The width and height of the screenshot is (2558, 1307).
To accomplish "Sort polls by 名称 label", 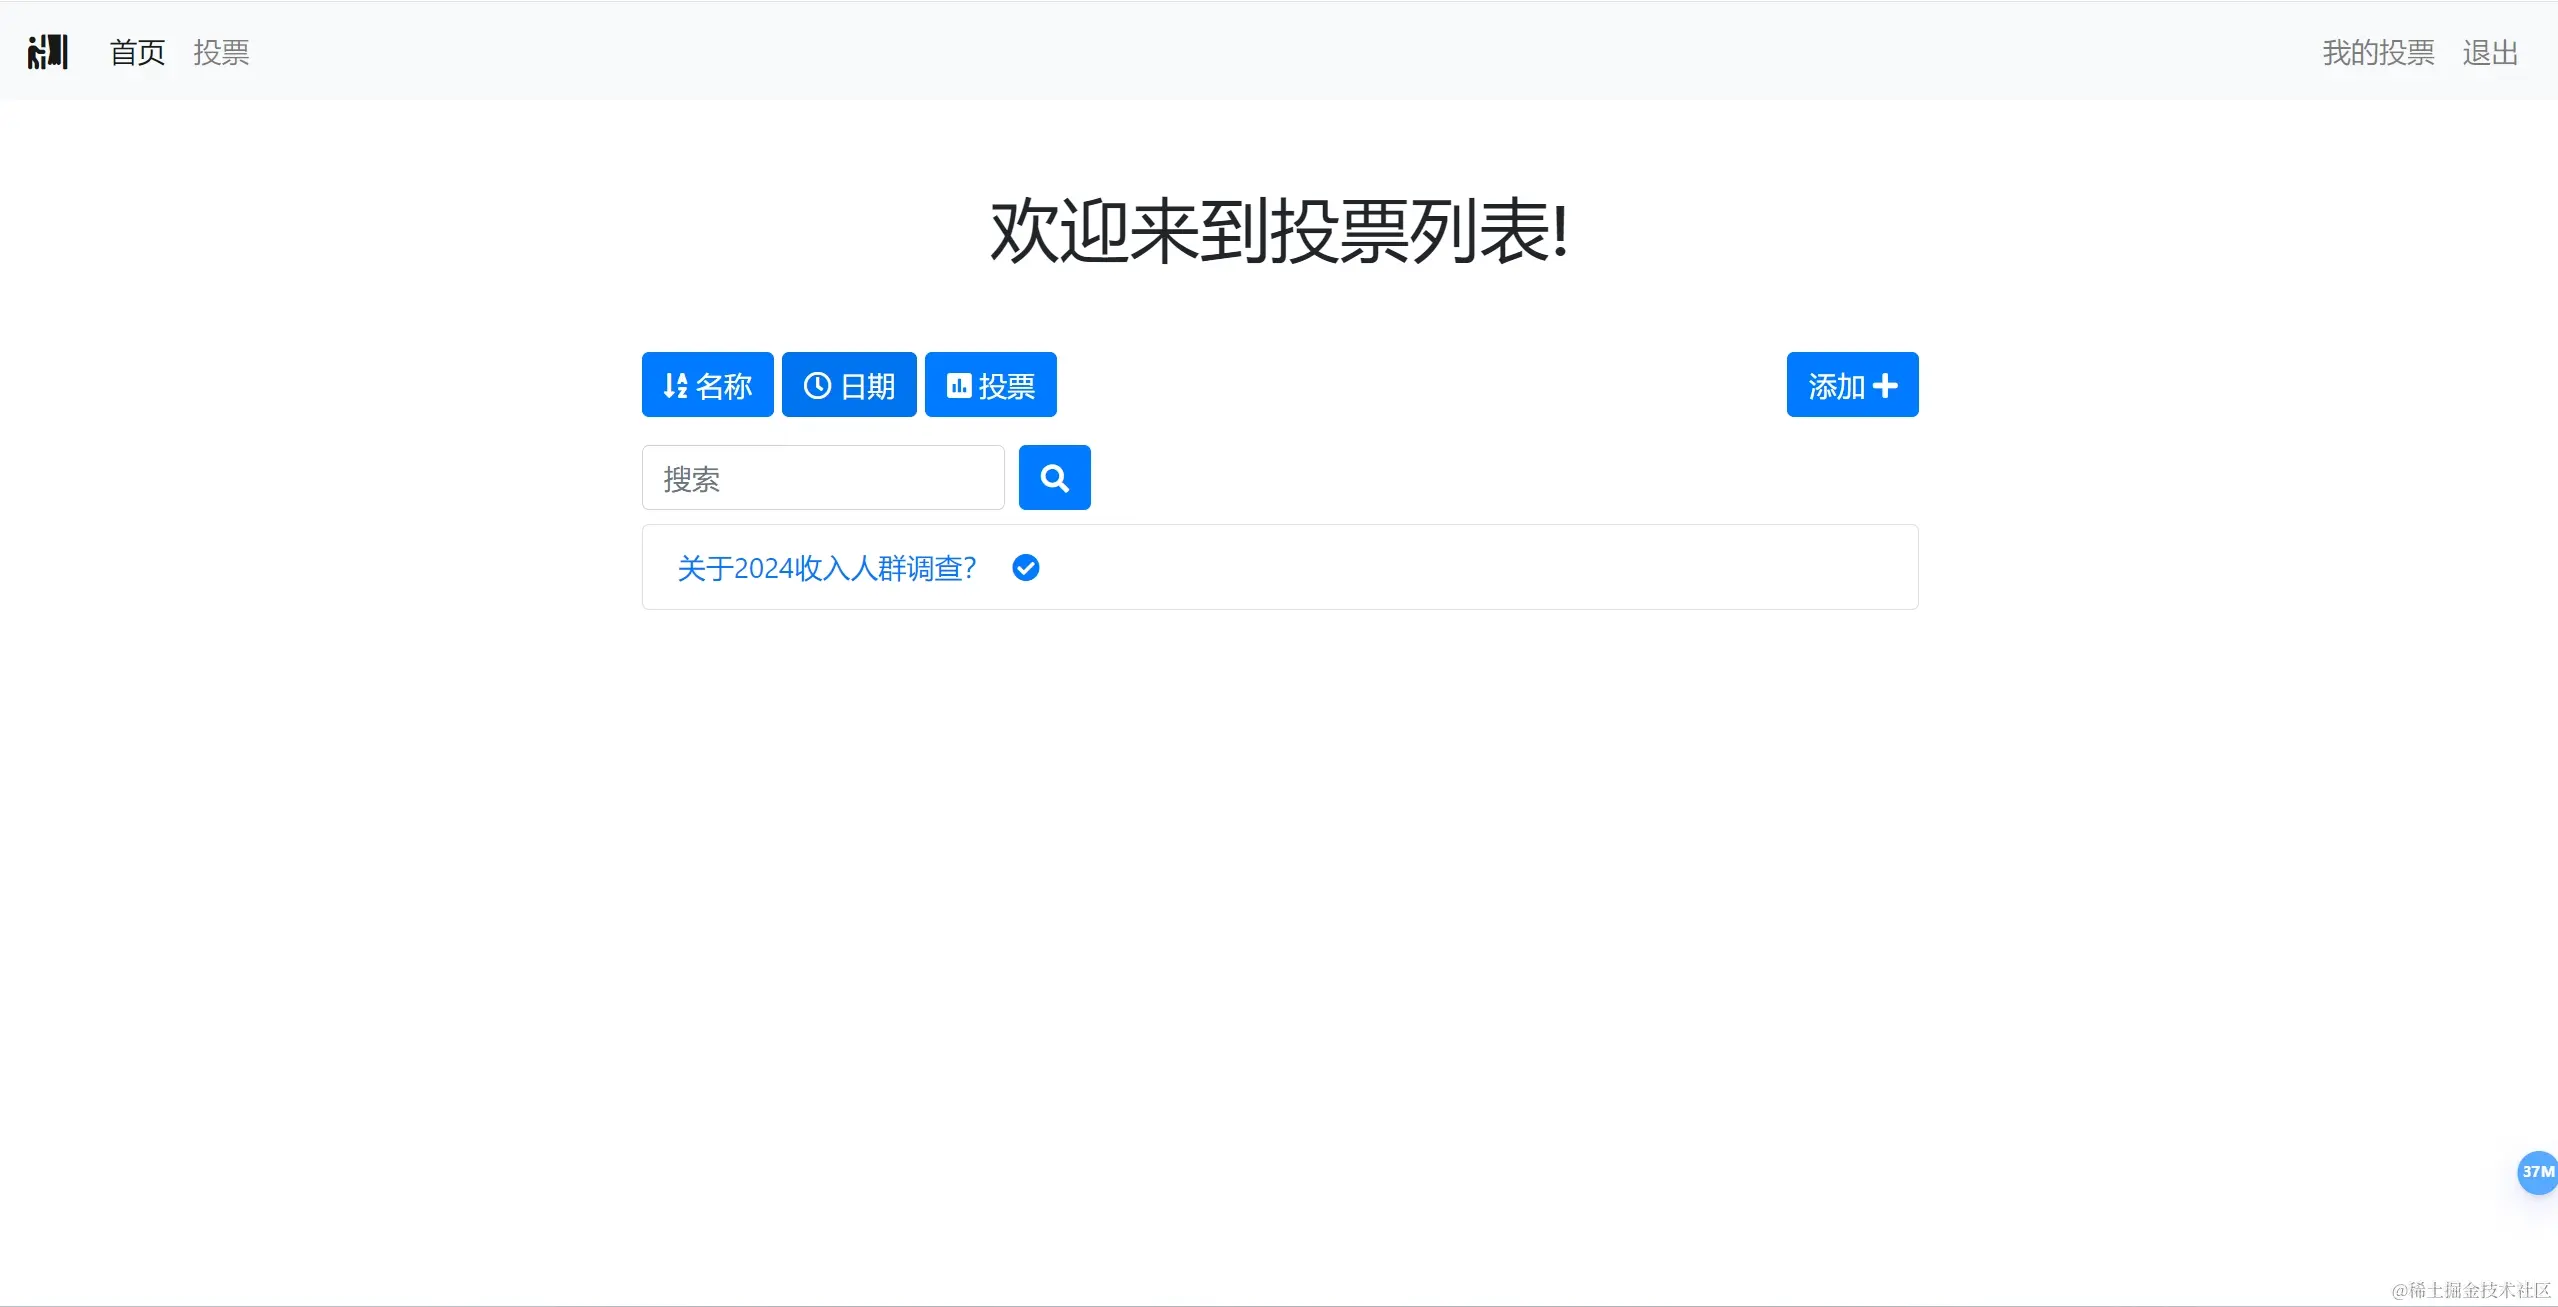I will coord(723,386).
